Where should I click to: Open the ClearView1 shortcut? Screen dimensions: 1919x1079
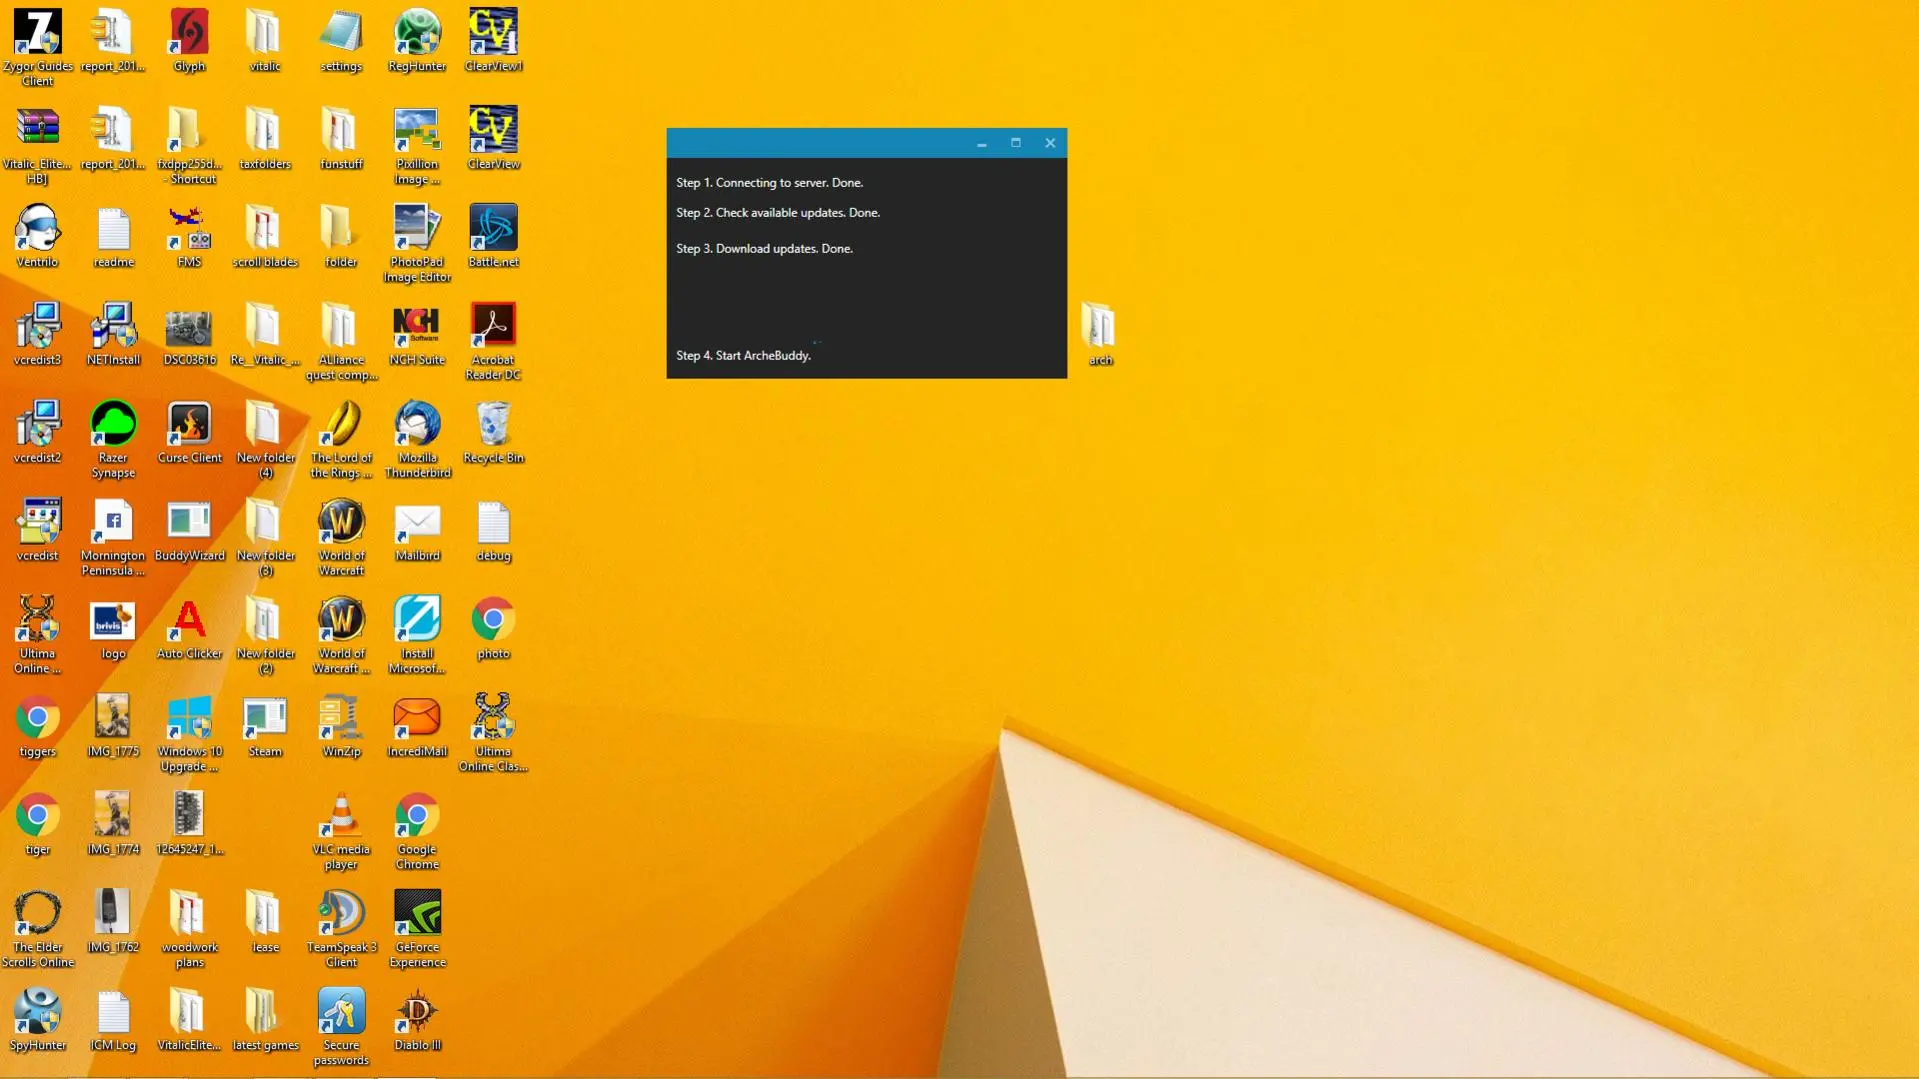click(x=493, y=33)
